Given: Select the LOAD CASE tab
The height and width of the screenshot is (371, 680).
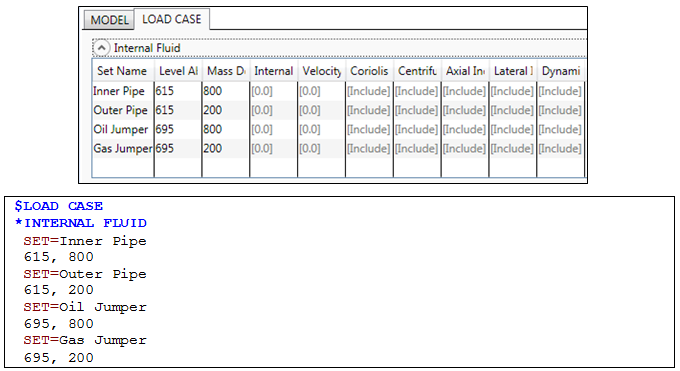Looking at the screenshot, I should (172, 19).
